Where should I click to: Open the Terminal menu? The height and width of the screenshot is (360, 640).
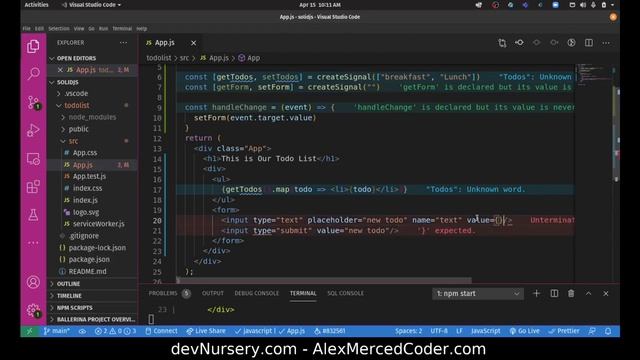point(122,29)
